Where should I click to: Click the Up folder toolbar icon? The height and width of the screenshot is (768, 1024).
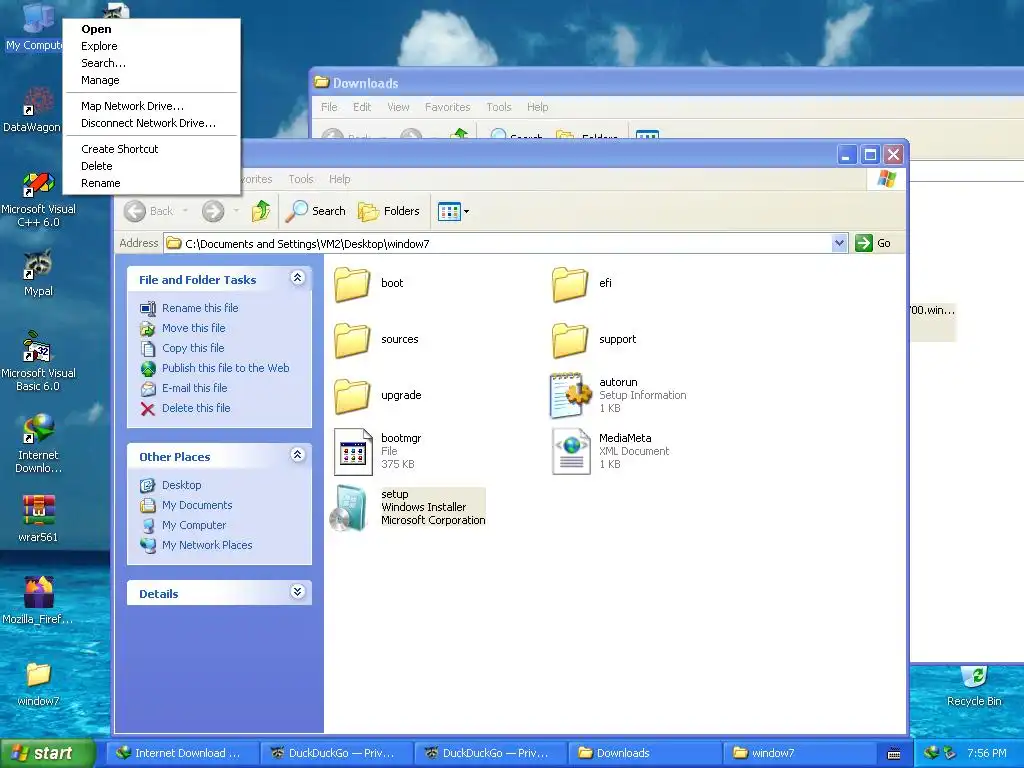tap(261, 211)
